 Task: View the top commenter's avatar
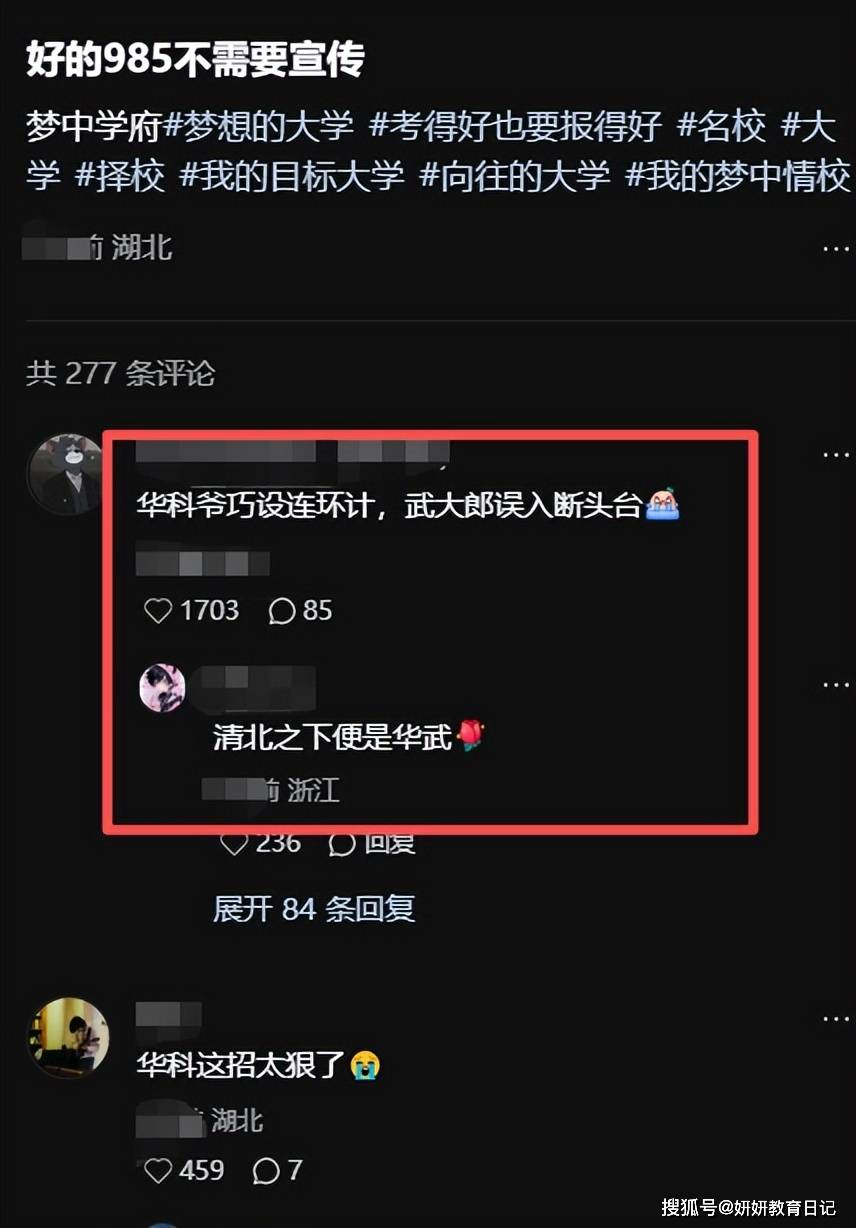(x=67, y=472)
